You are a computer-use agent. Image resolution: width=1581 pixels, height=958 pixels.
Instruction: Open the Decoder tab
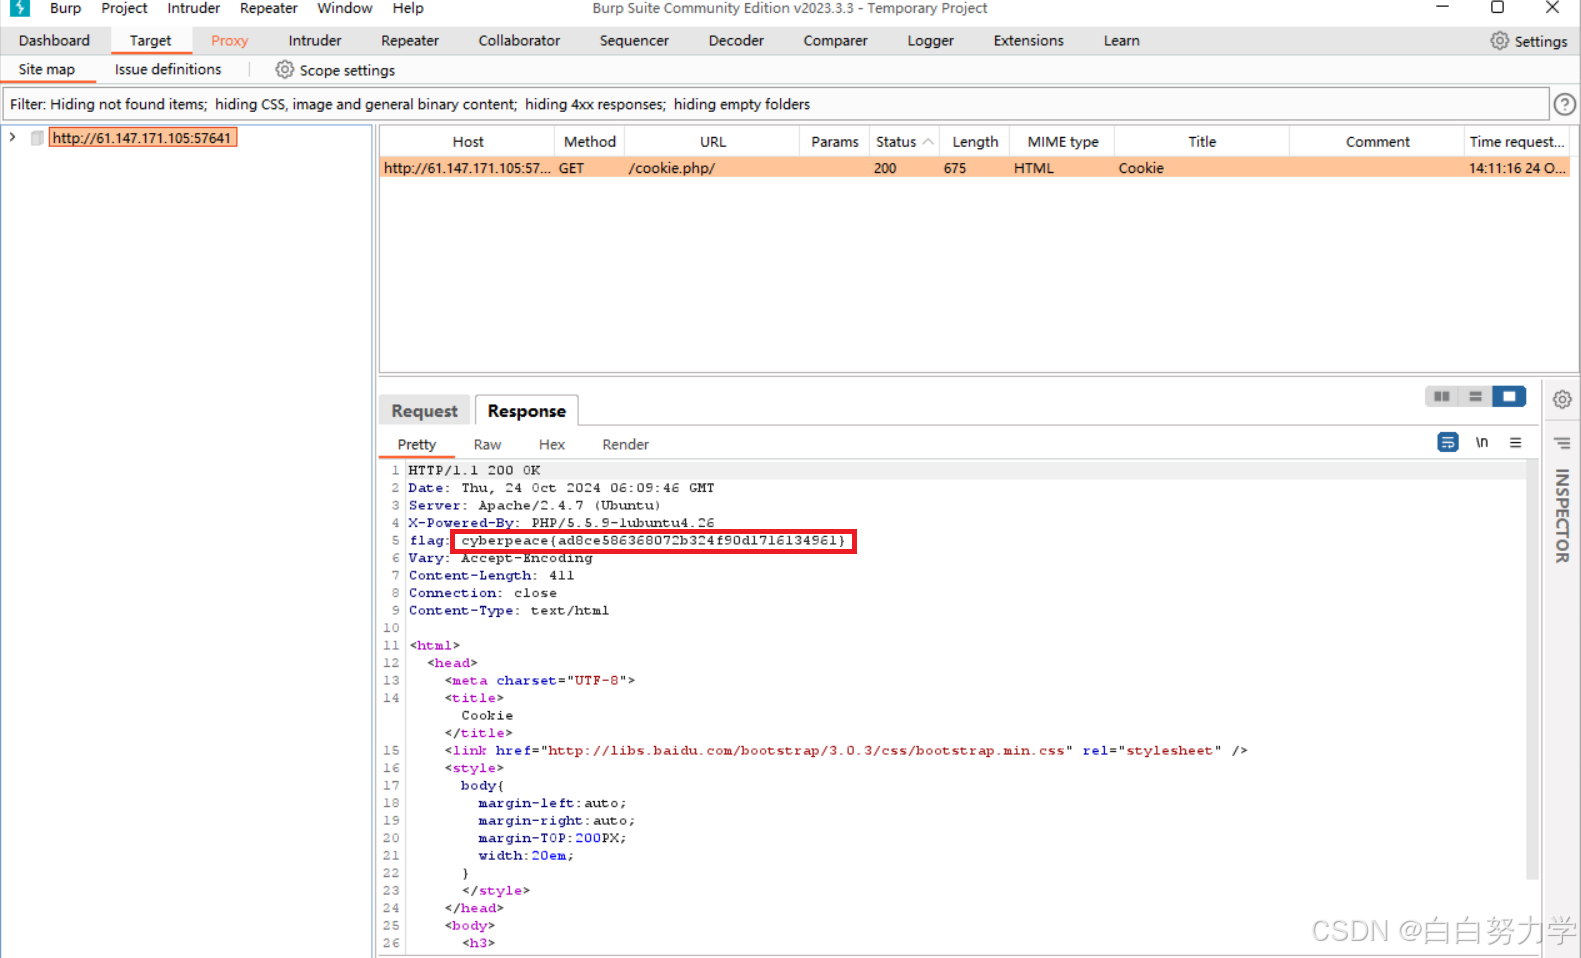[x=736, y=41]
